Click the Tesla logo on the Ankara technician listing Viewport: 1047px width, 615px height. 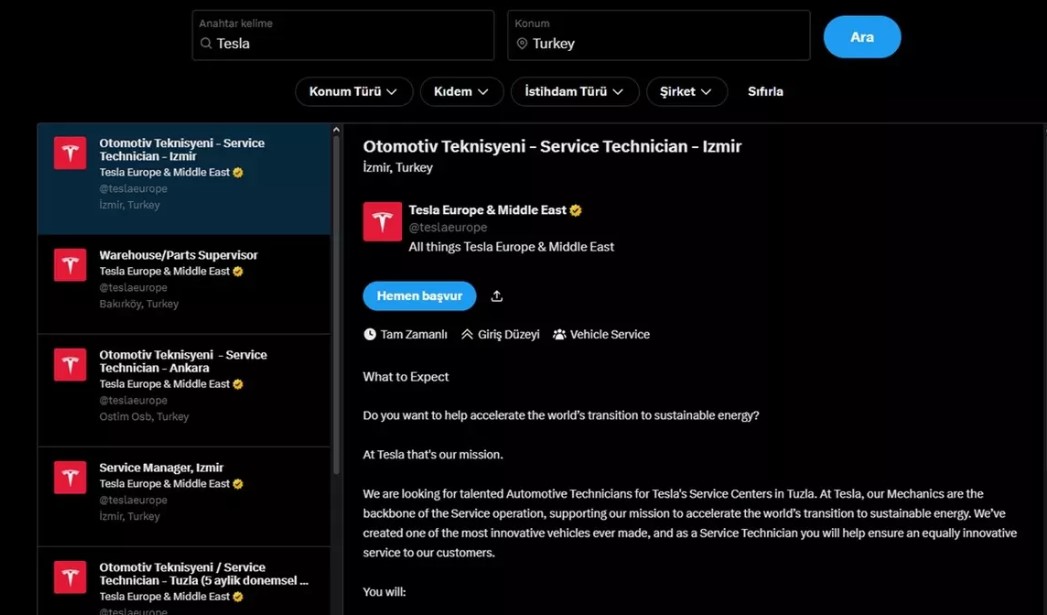click(70, 365)
